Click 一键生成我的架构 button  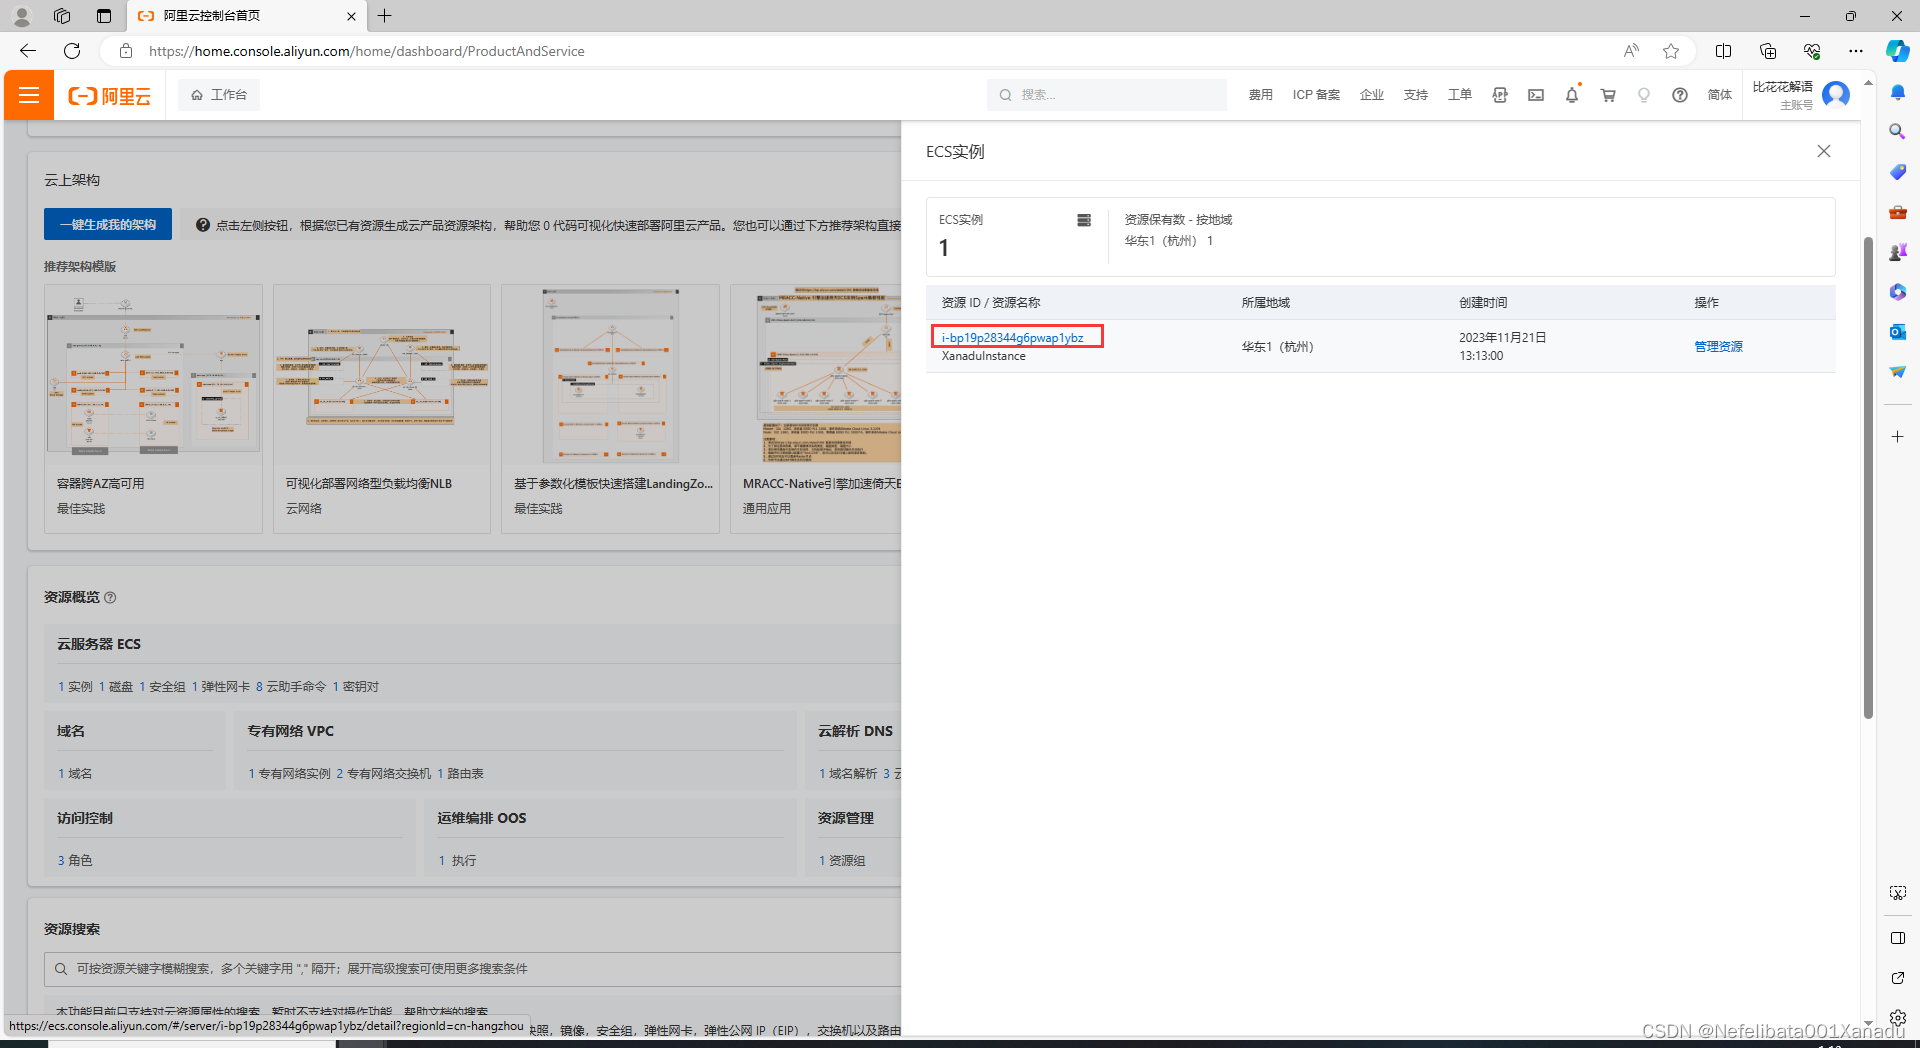[108, 224]
